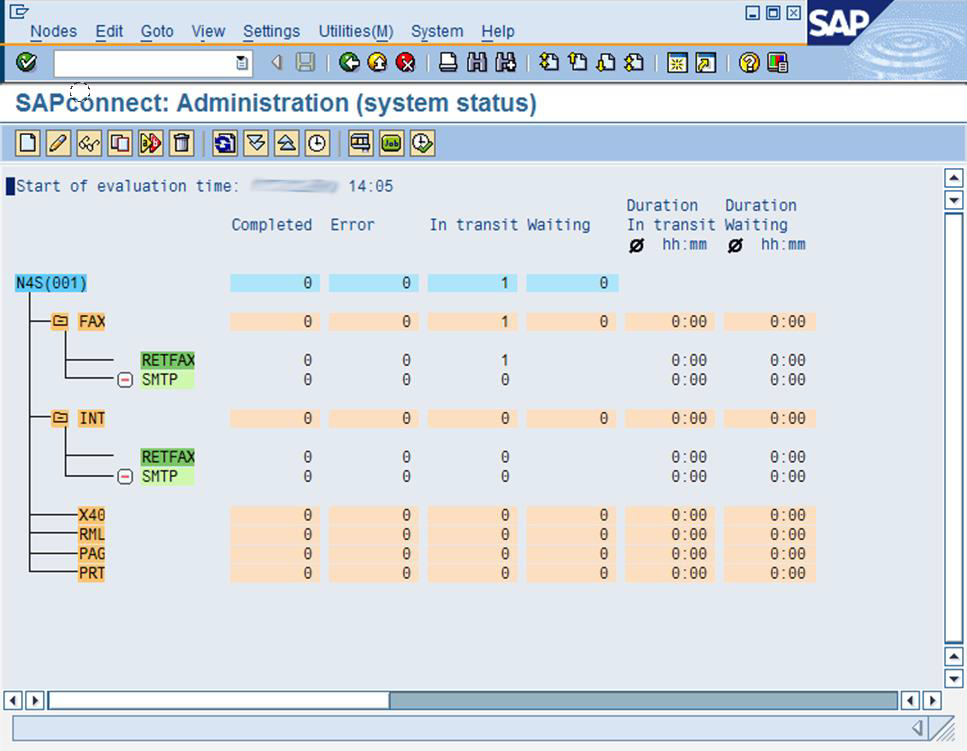The image size is (967, 751).
Task: Click the green Job scheduling icon
Action: (x=391, y=143)
